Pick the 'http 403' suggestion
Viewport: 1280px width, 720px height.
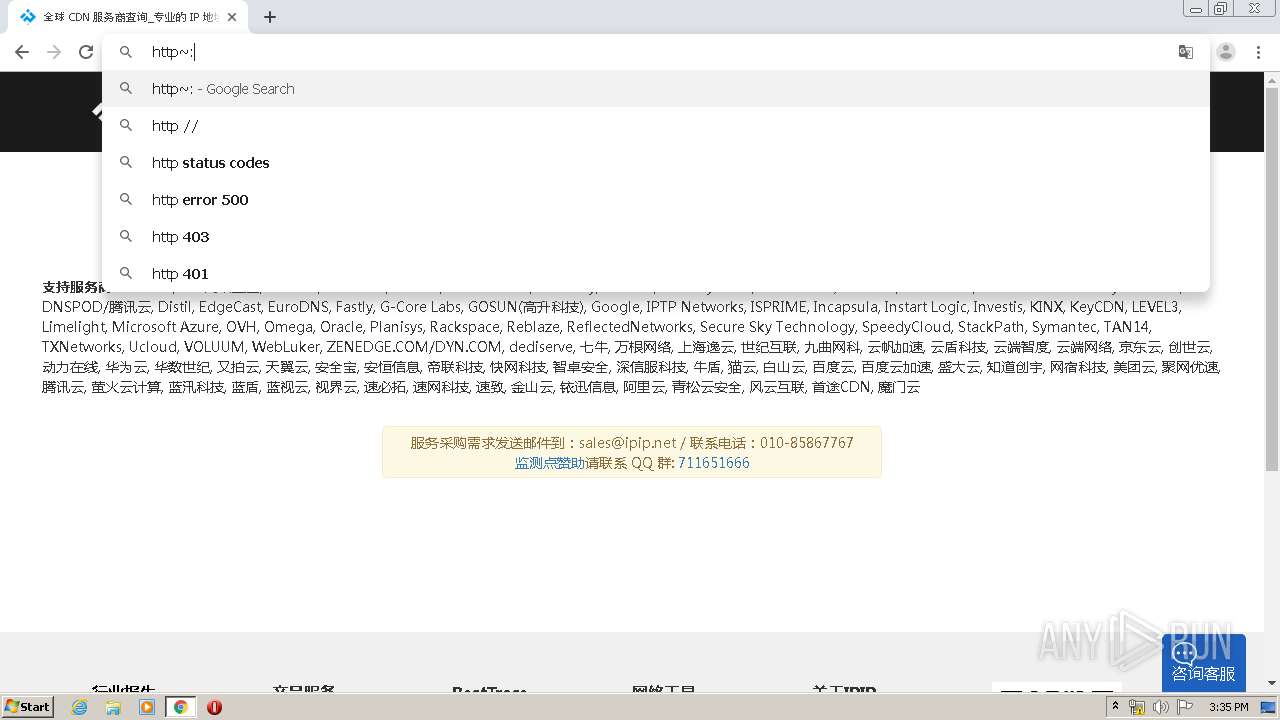click(x=656, y=237)
